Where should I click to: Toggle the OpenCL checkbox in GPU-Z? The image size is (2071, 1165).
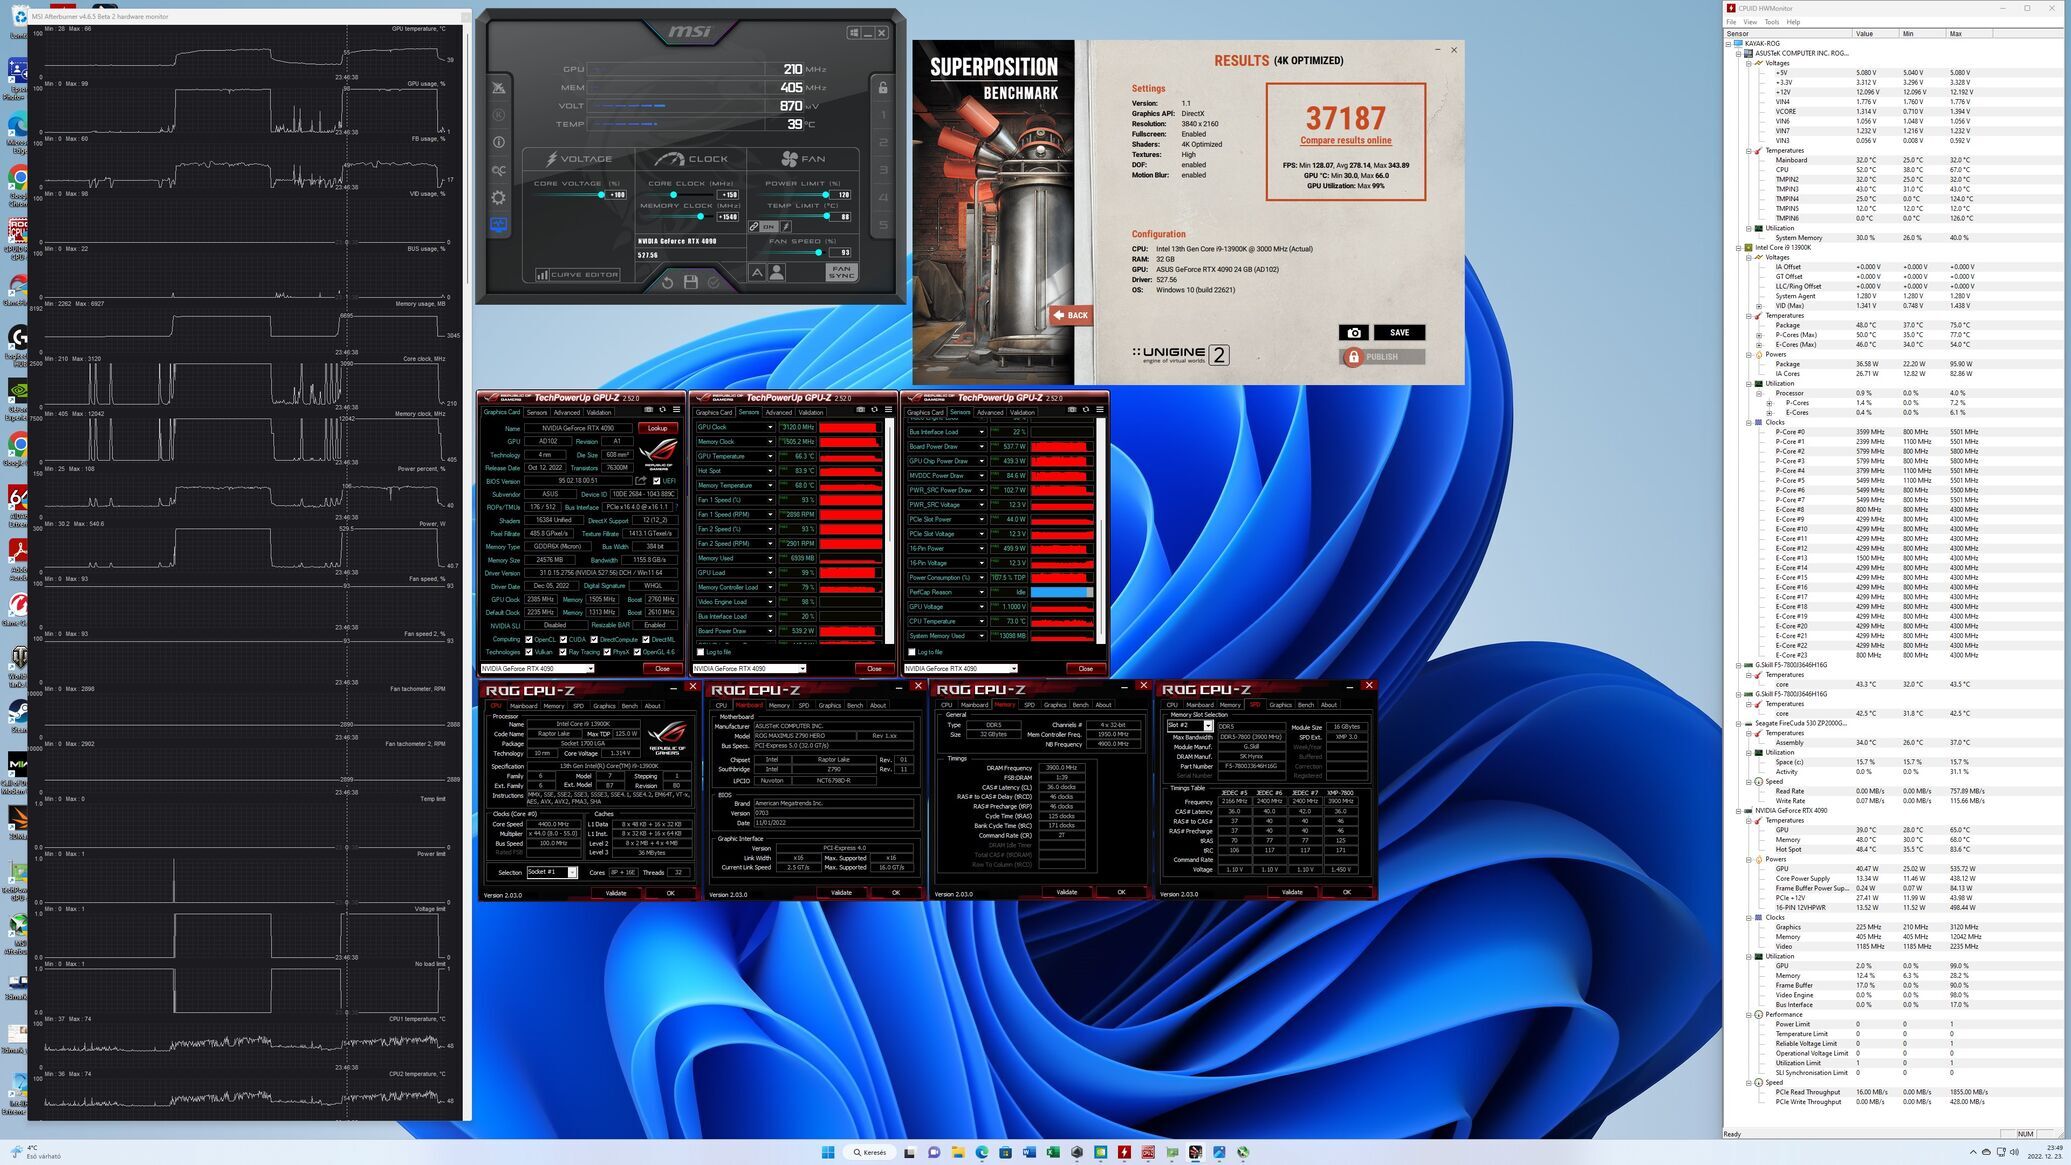coord(529,639)
